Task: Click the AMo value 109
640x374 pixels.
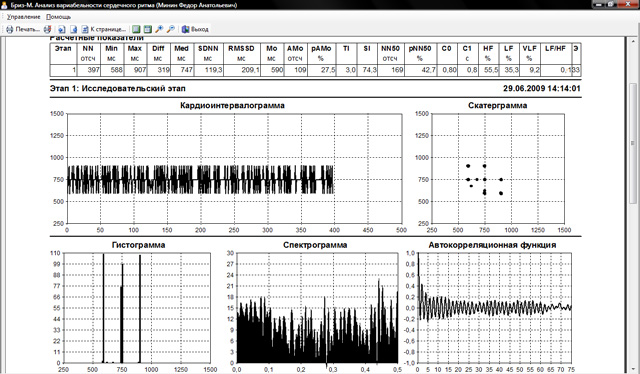Action: point(300,70)
